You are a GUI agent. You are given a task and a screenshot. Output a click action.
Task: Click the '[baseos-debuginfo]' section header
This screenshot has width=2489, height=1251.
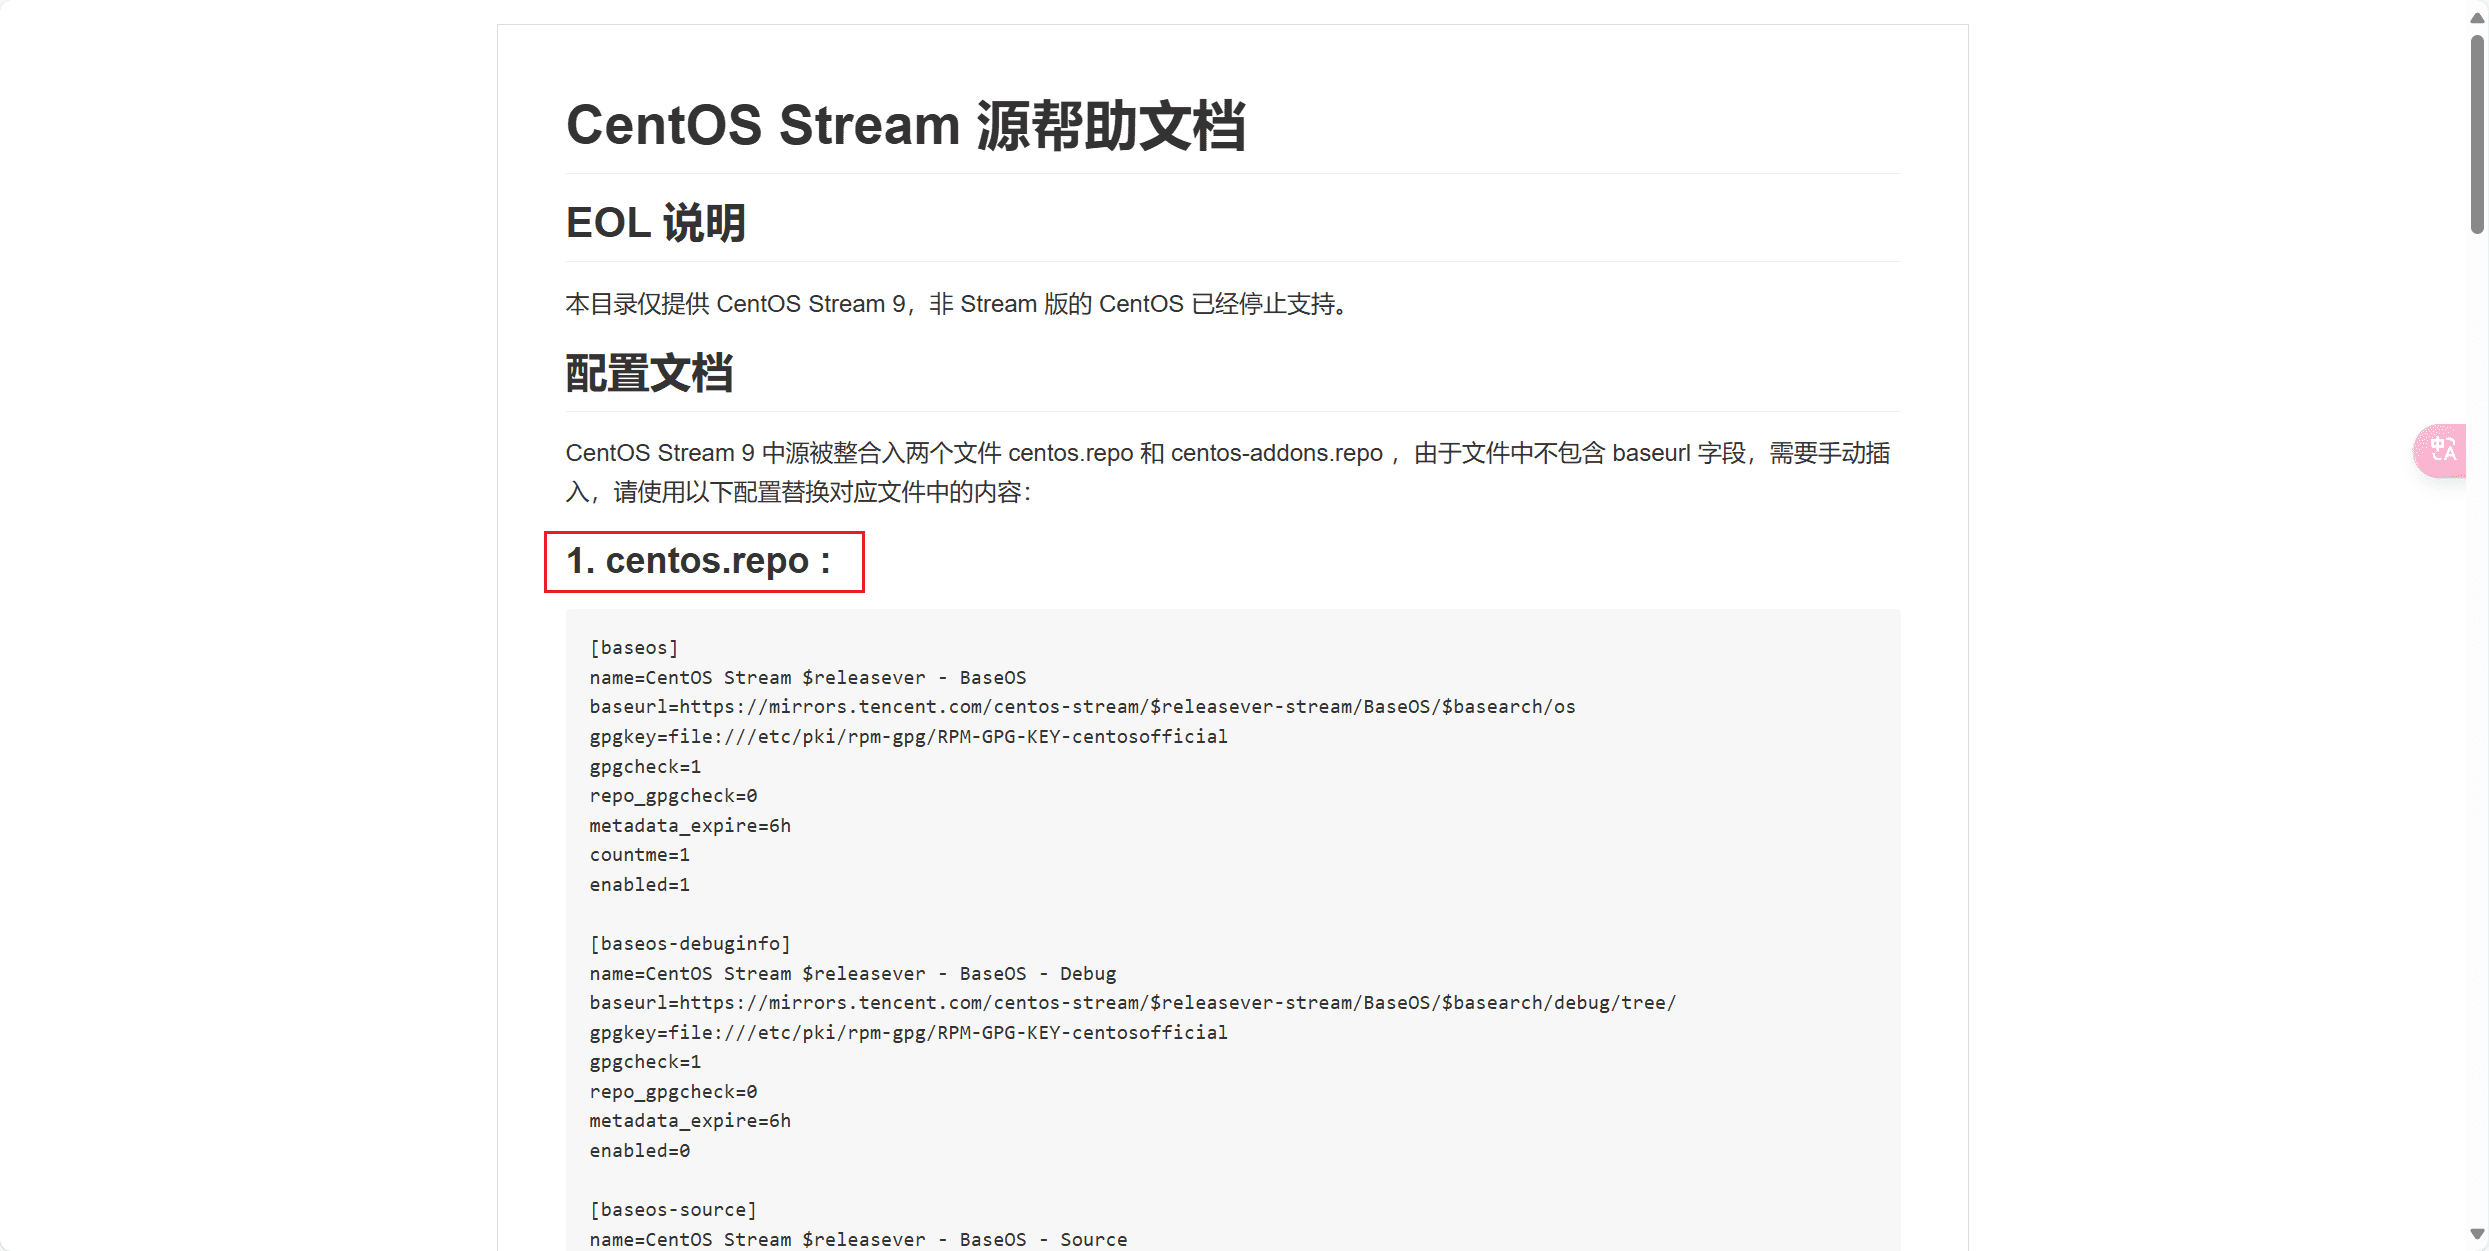(690, 944)
